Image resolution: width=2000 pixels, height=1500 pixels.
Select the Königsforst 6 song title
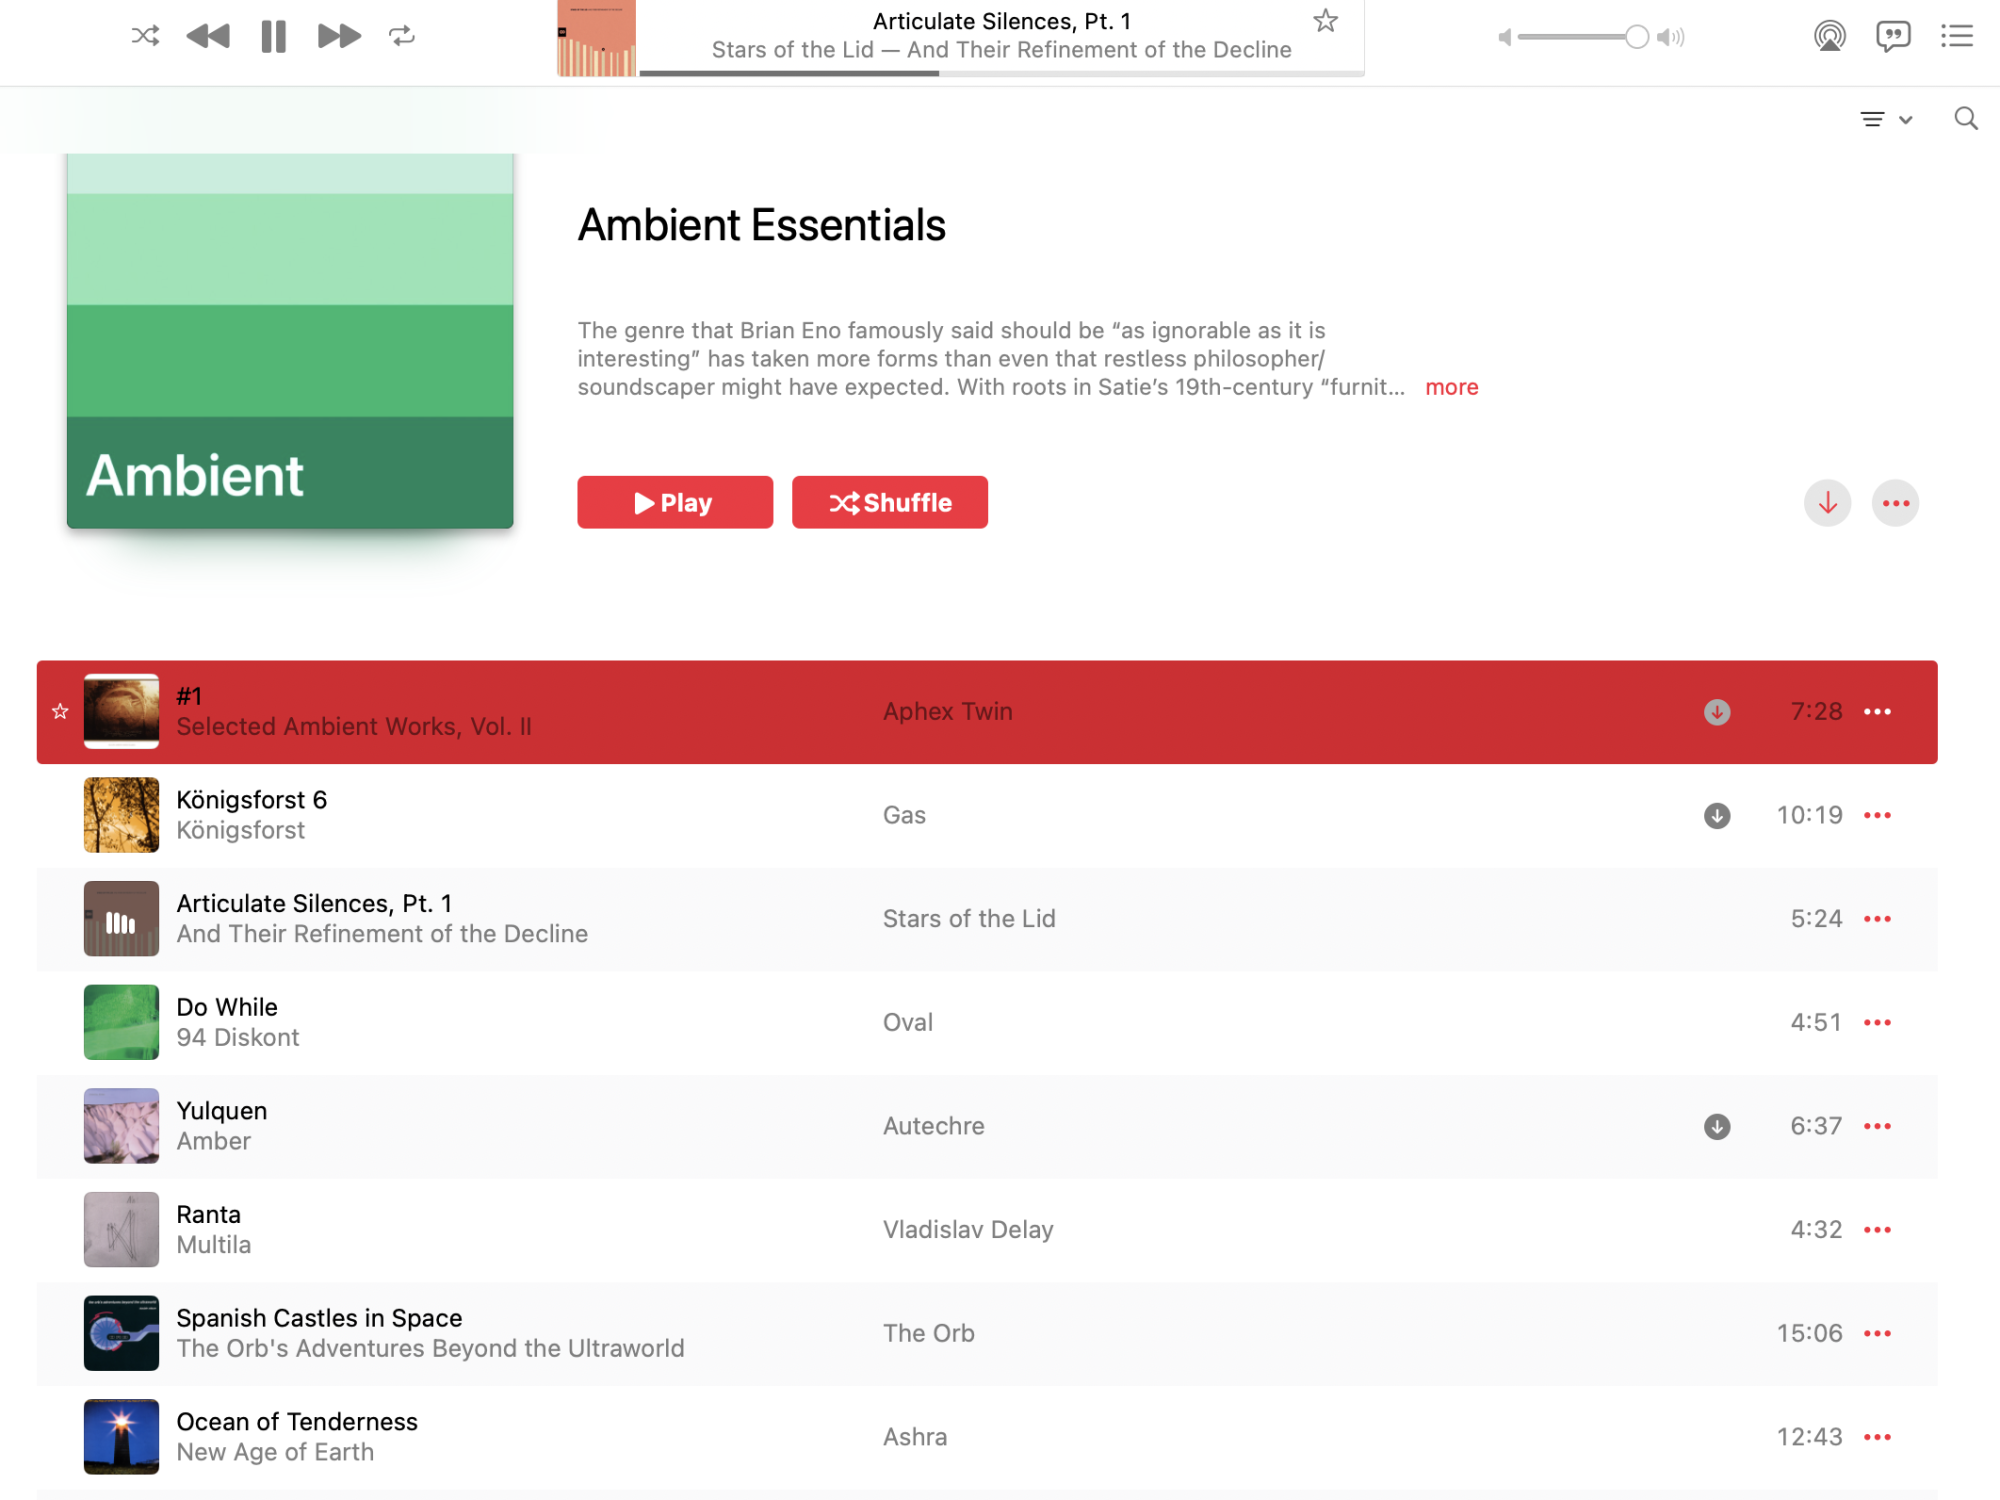point(252,800)
